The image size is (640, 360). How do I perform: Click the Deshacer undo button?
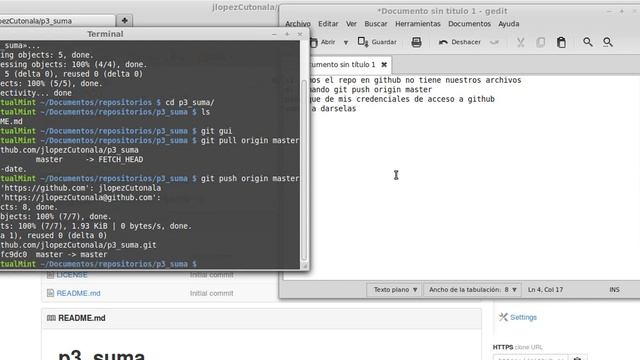tap(460, 42)
